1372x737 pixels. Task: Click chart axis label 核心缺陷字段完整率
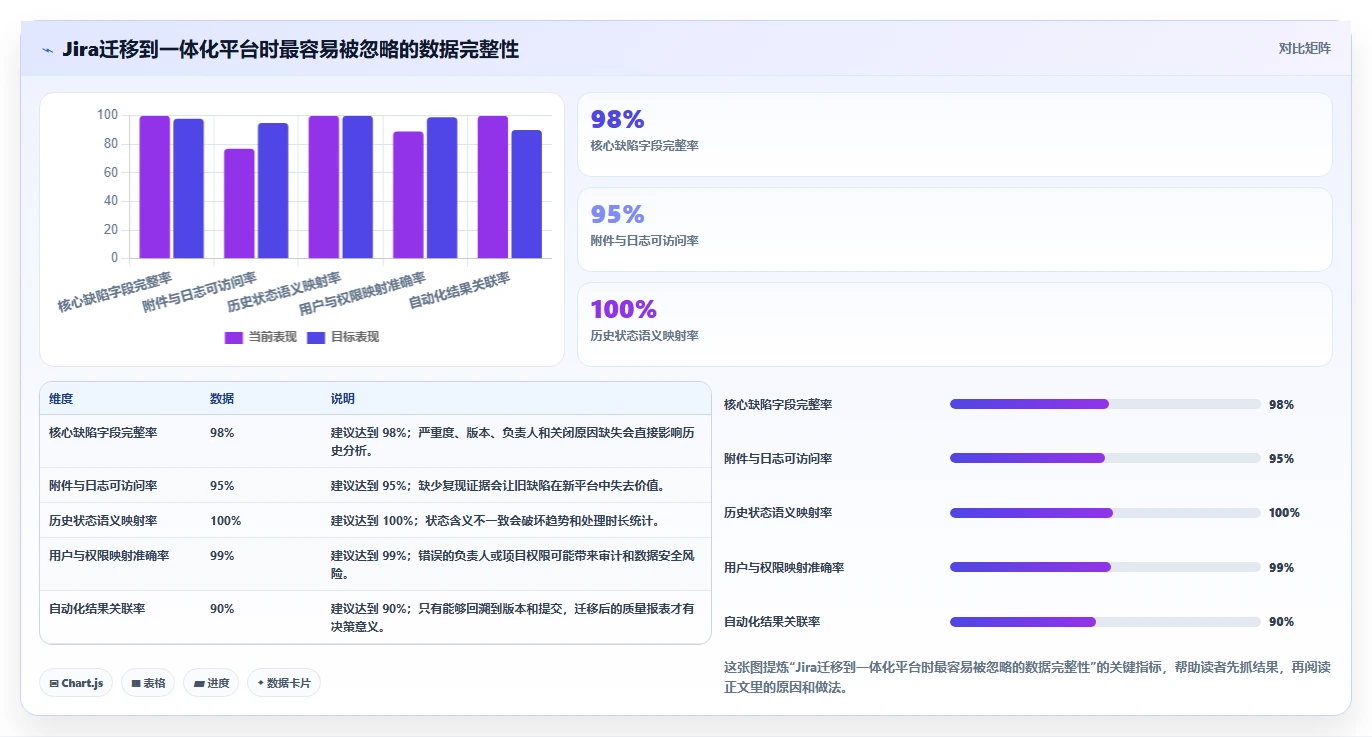(x=115, y=291)
